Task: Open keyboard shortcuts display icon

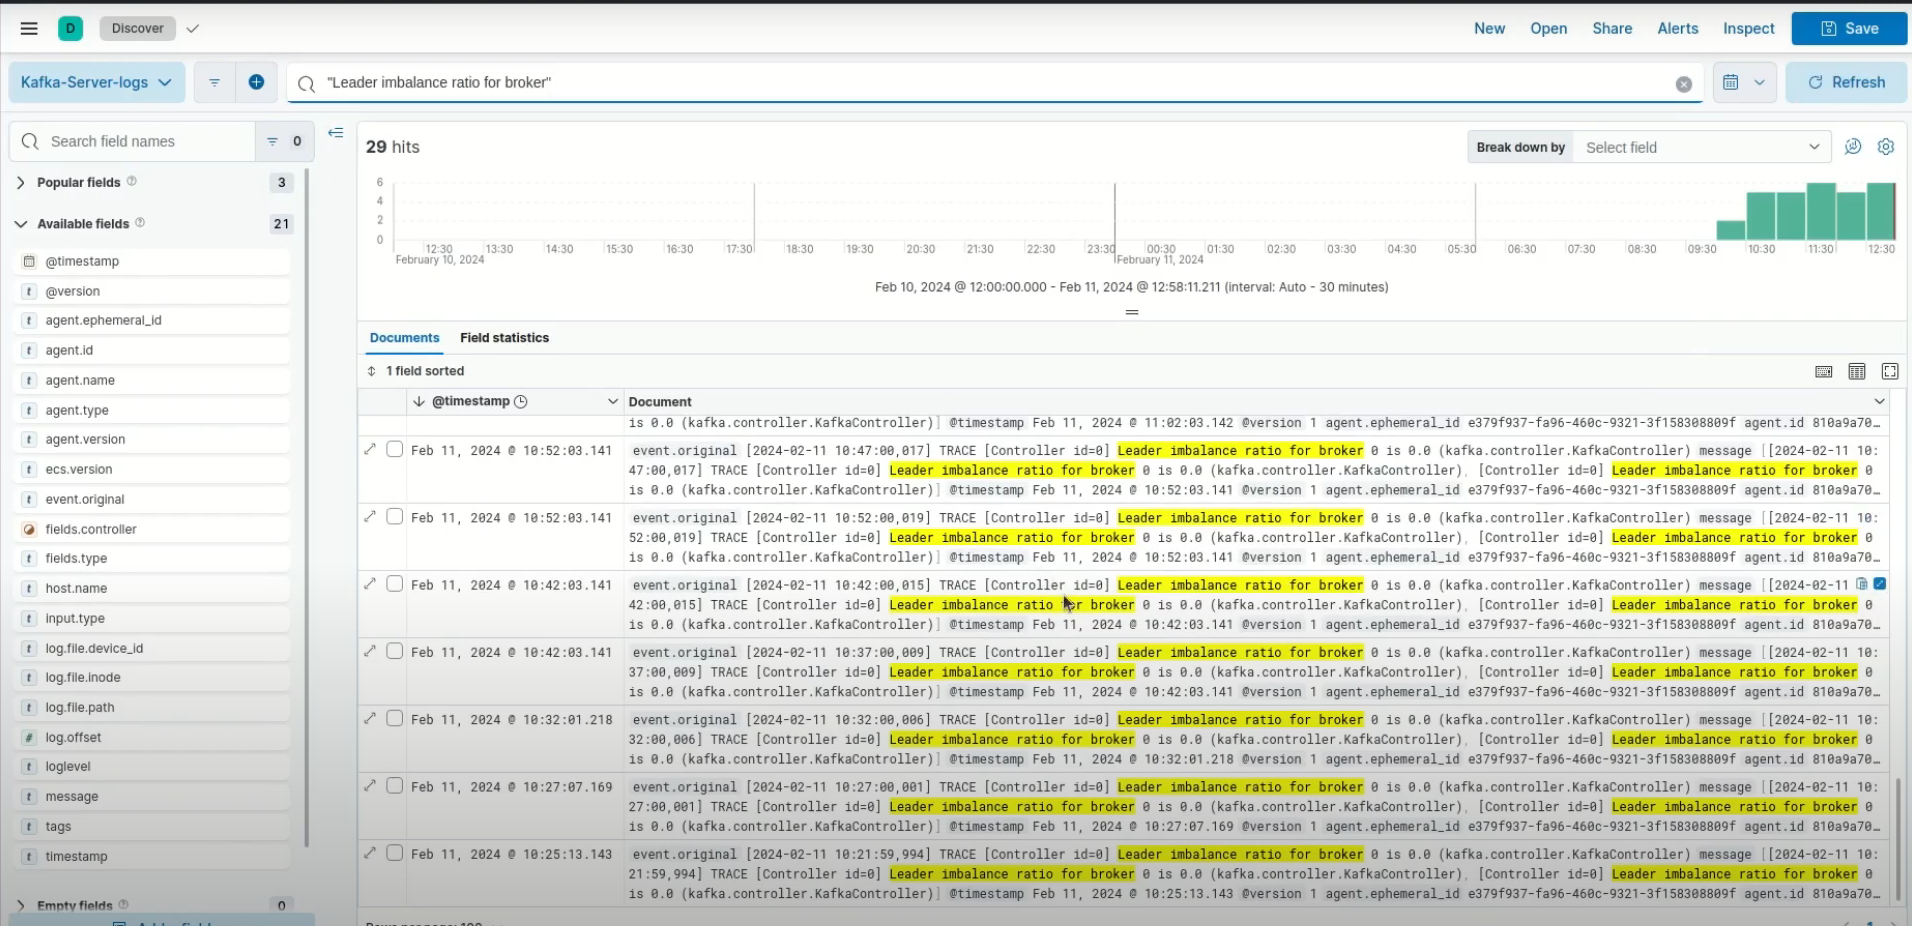Action: click(1824, 371)
